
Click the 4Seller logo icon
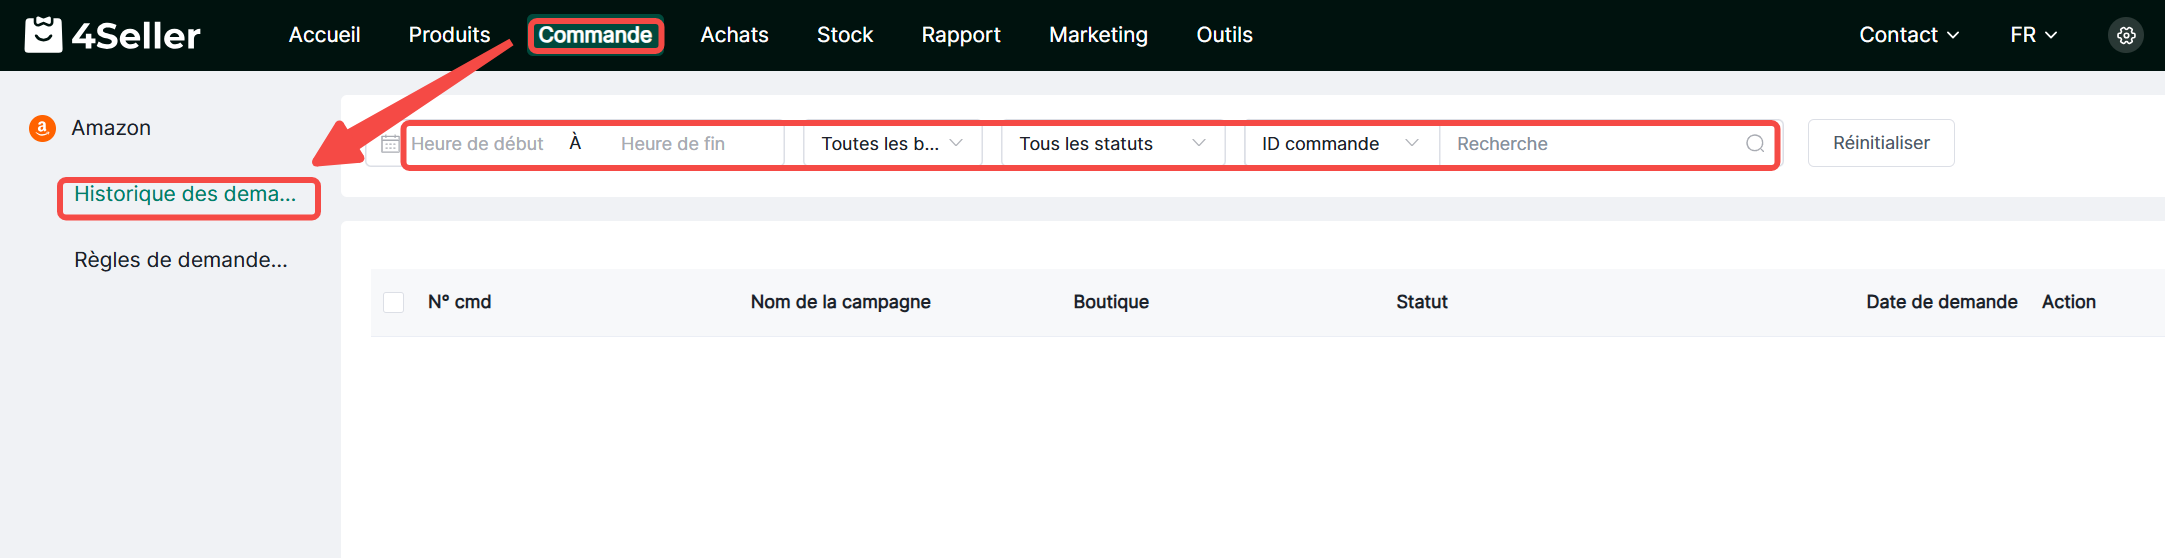tap(43, 35)
